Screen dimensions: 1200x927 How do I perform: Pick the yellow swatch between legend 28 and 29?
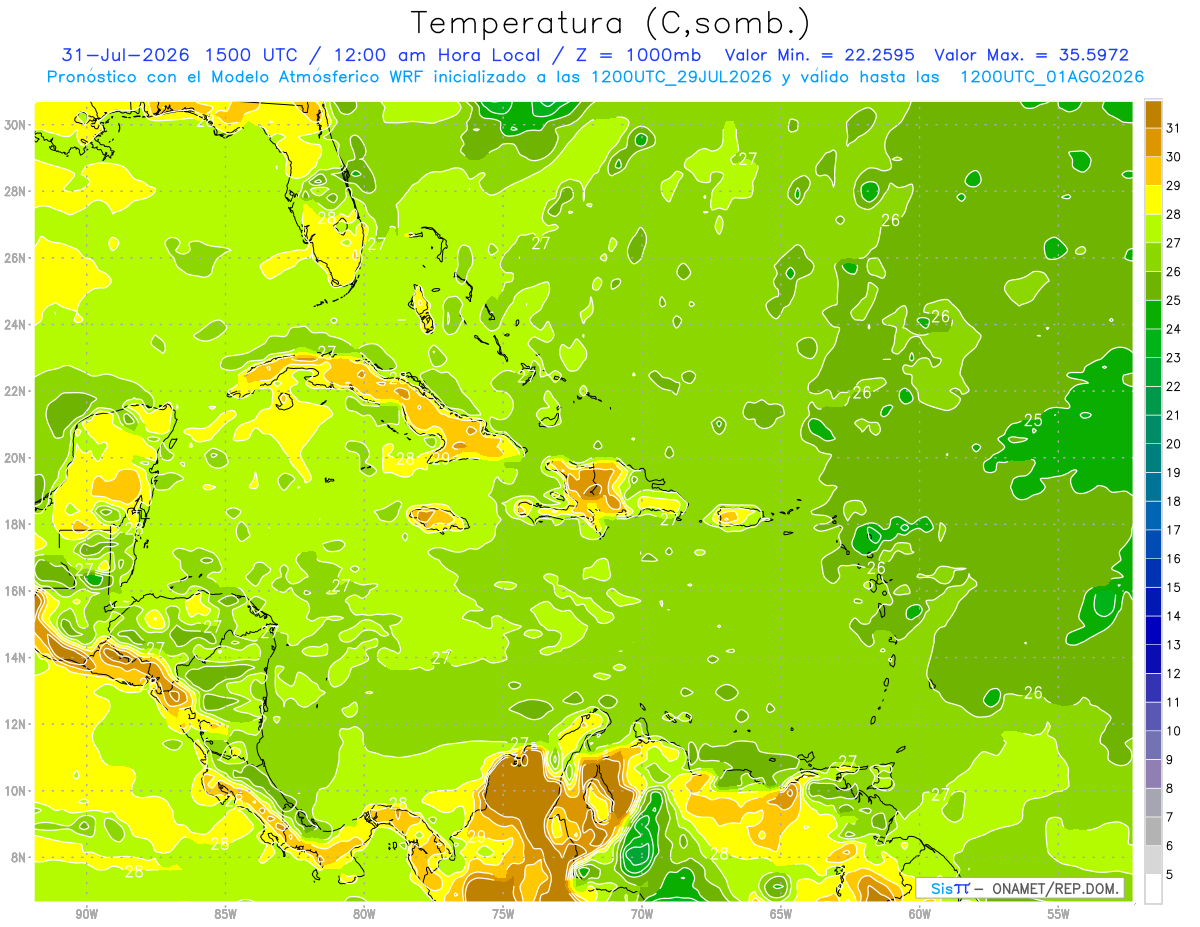pos(1153,200)
